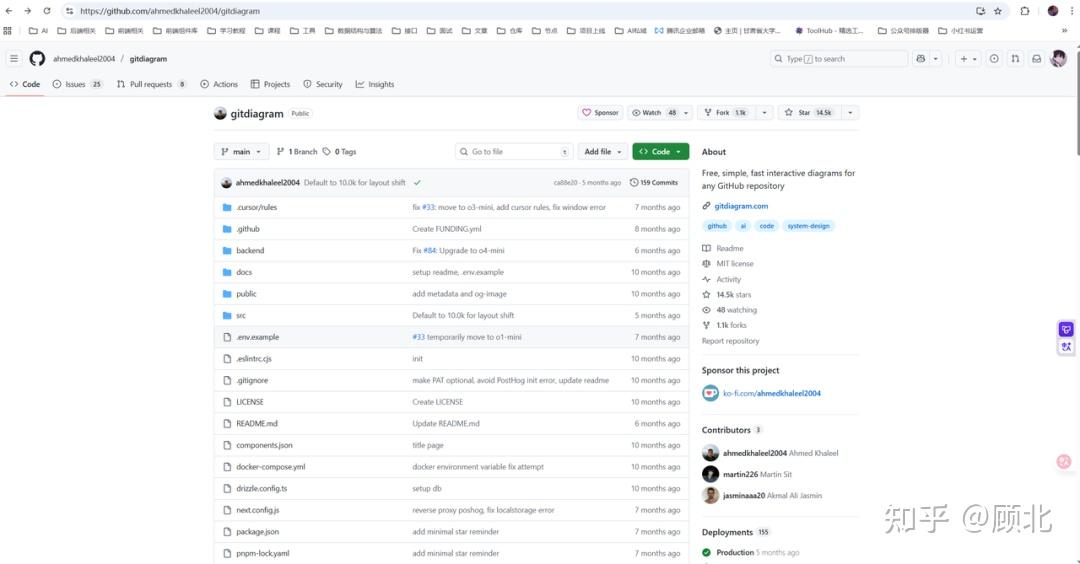Viewport: 1080px width, 564px height.
Task: Switch to the Pull requests tab
Action: point(151,84)
